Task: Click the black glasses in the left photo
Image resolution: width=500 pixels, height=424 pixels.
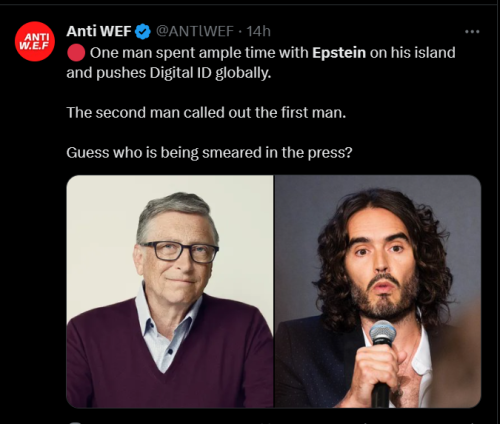Action: 180,252
